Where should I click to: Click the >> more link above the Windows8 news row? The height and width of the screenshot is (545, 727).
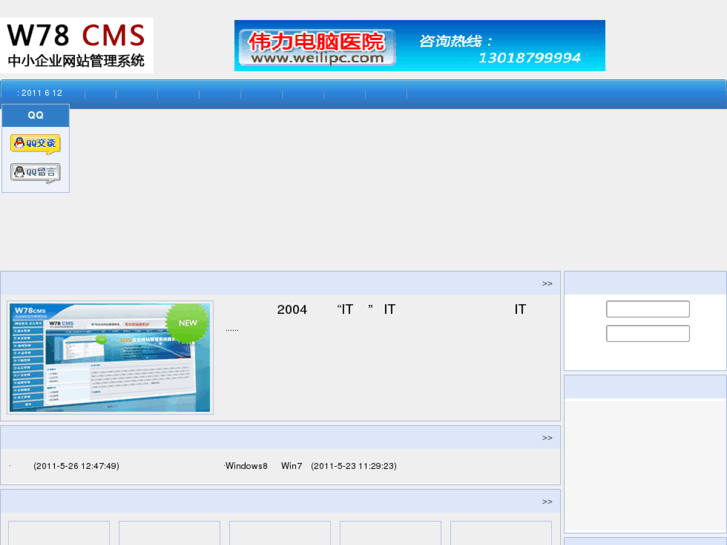(547, 438)
